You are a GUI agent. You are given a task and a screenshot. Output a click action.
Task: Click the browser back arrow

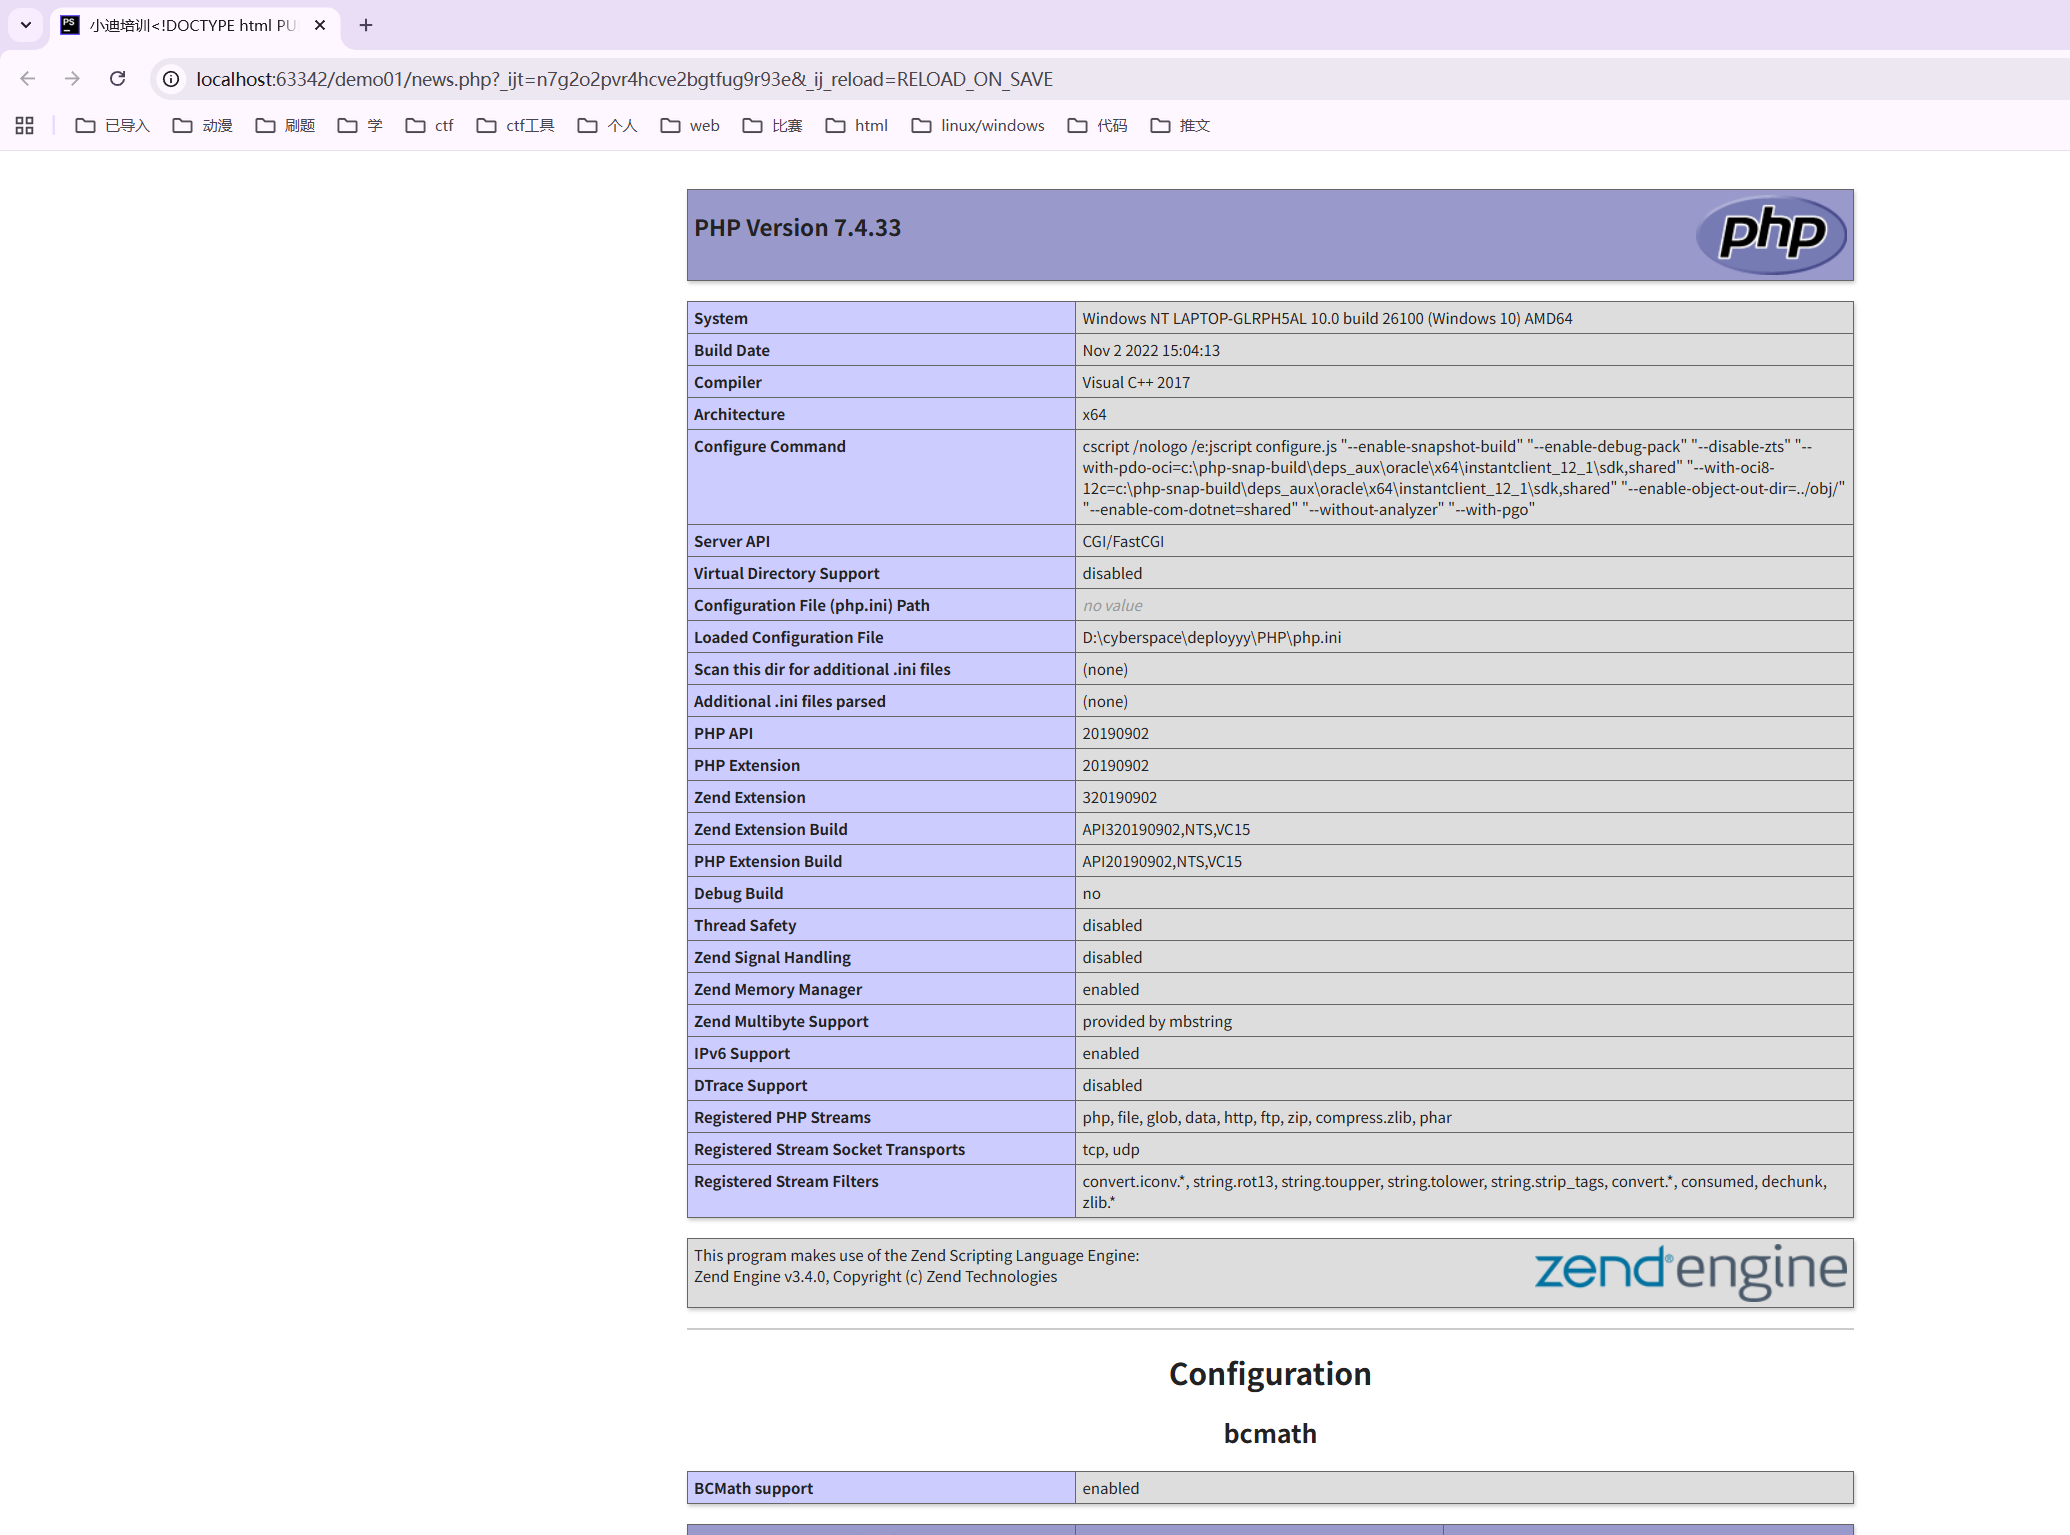(28, 79)
